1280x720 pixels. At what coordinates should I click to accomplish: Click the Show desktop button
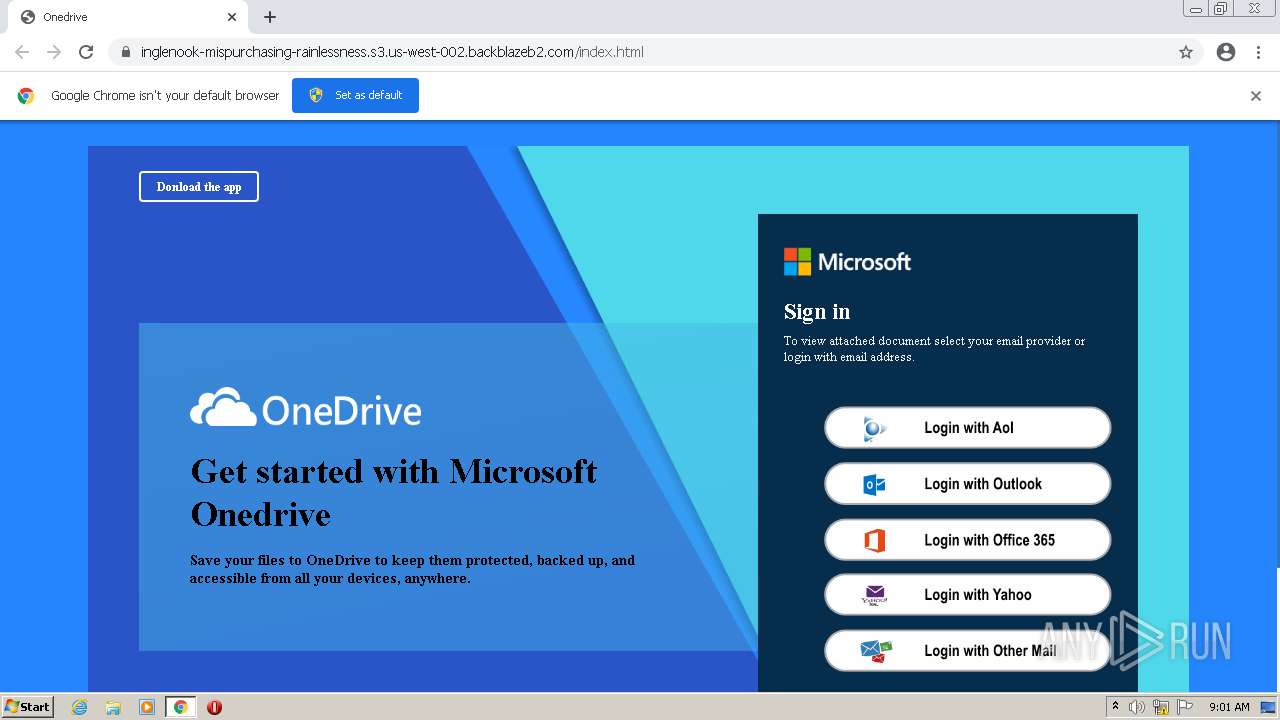point(1269,707)
